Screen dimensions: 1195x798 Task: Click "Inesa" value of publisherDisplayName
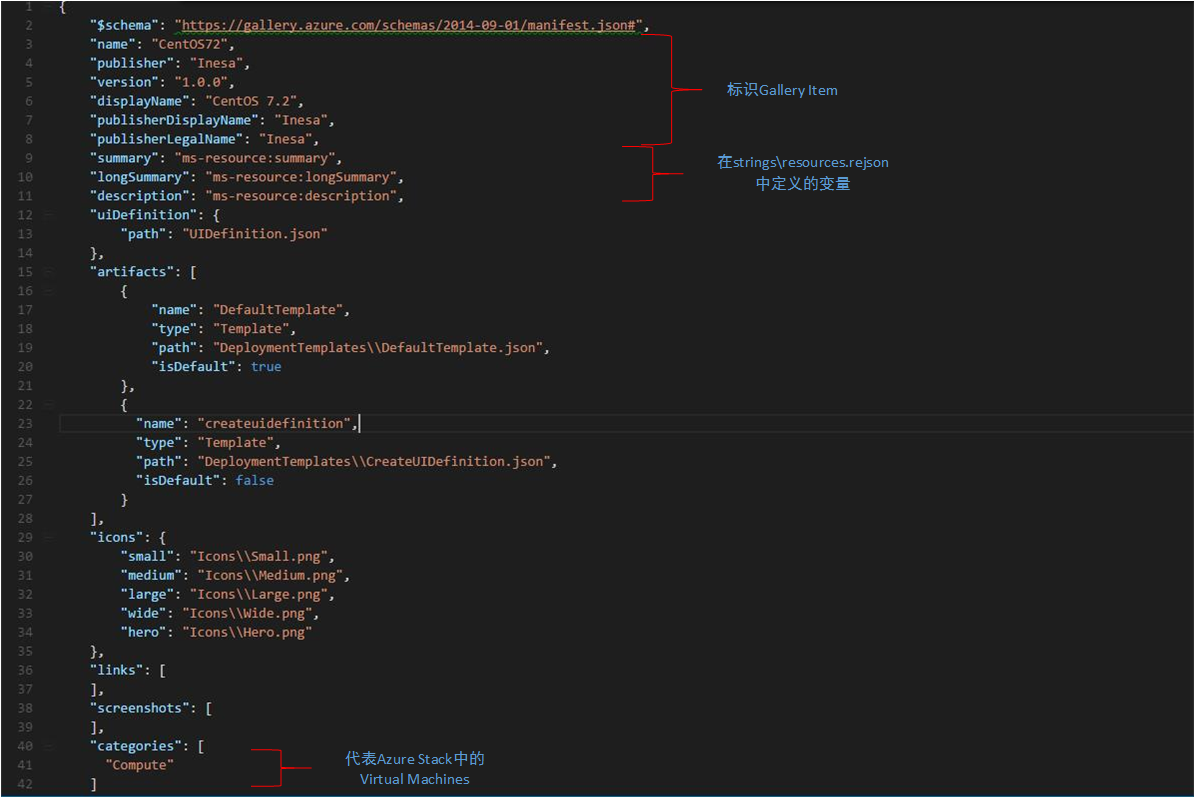(x=301, y=120)
